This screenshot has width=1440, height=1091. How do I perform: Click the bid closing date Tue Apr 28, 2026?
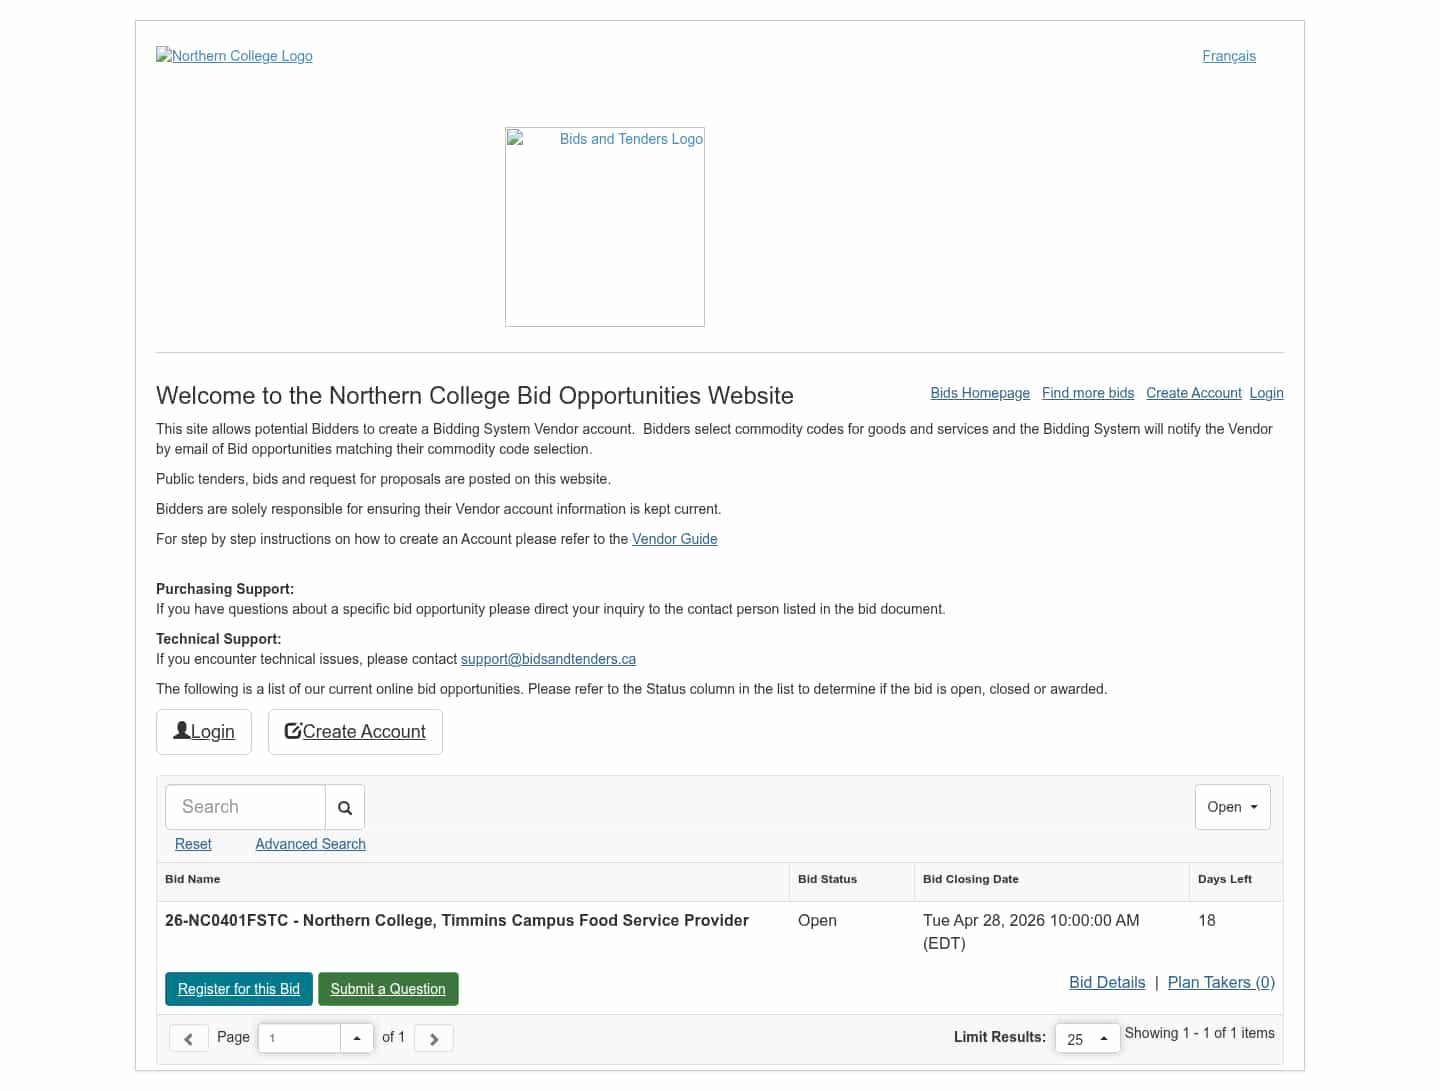coord(1031,931)
